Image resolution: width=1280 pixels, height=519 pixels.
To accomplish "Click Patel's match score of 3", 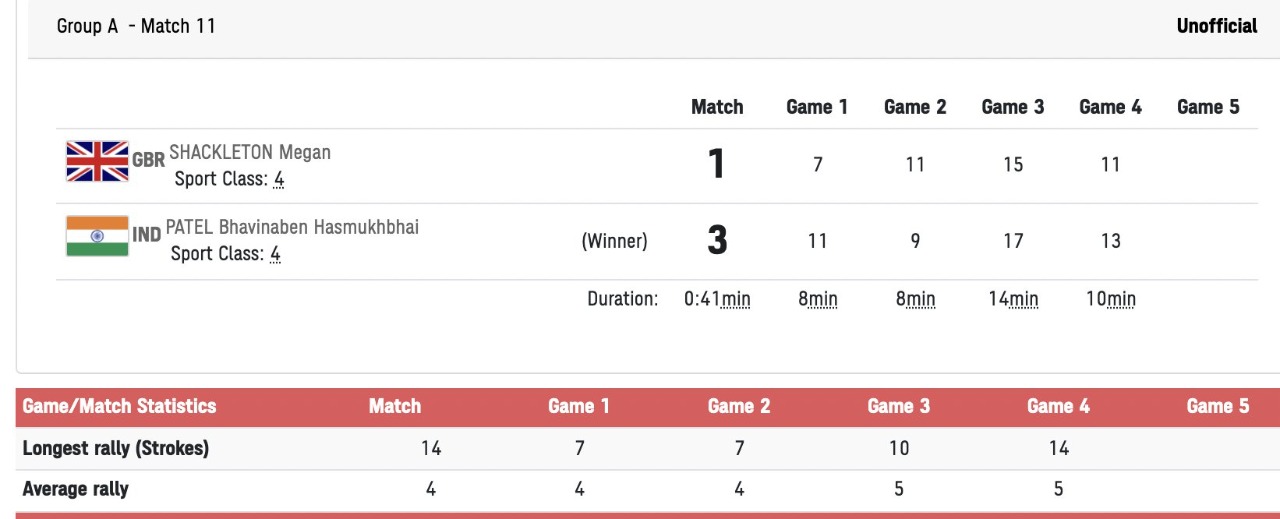I will tap(717, 241).
